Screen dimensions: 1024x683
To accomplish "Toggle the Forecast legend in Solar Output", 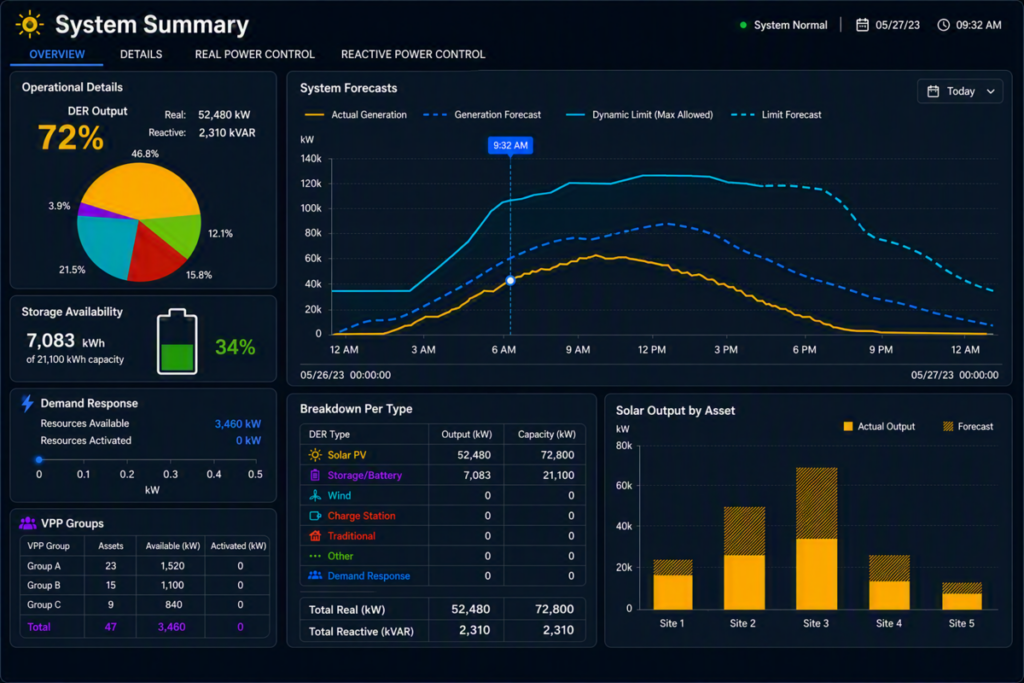I will click(968, 426).
